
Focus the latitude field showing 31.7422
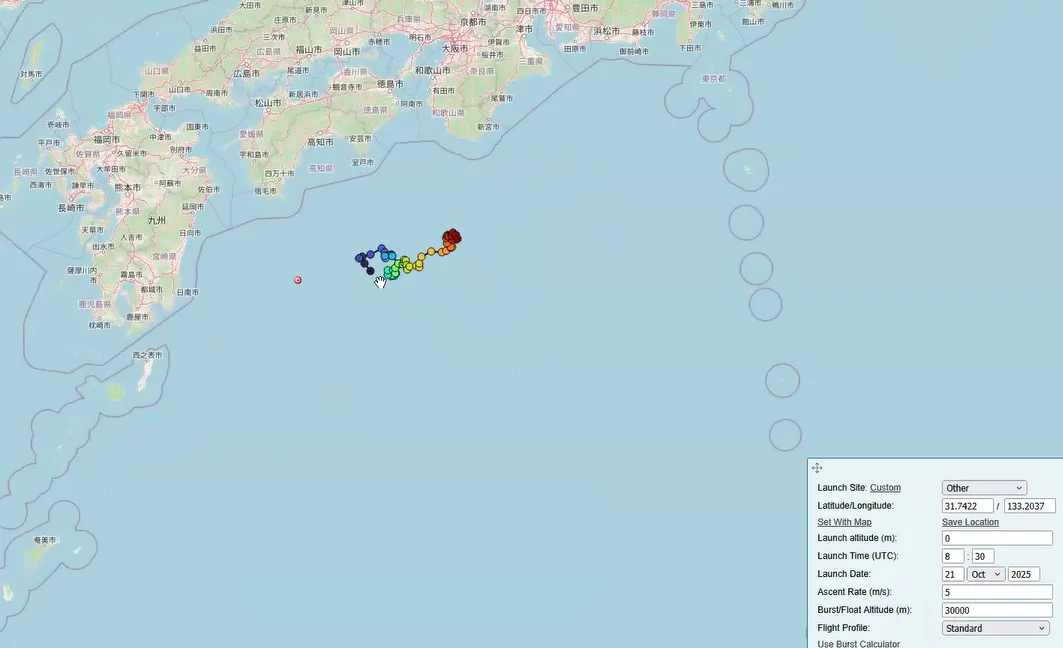click(x=967, y=506)
